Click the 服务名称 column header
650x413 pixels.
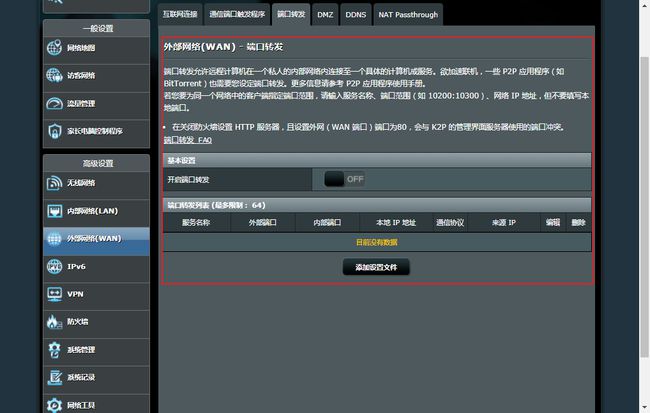pyautogui.click(x=196, y=223)
